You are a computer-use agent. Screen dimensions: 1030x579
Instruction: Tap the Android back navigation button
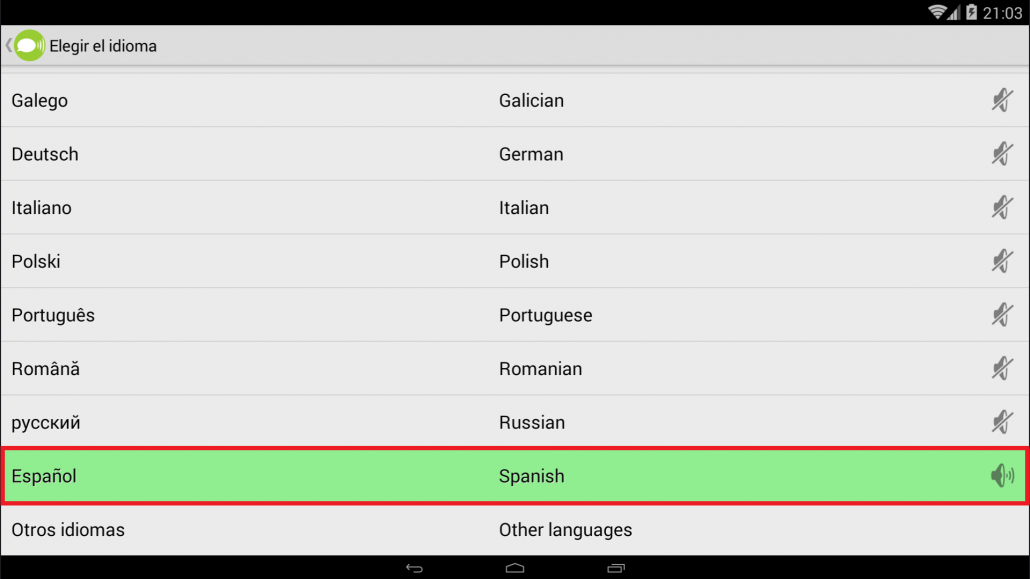(414, 568)
